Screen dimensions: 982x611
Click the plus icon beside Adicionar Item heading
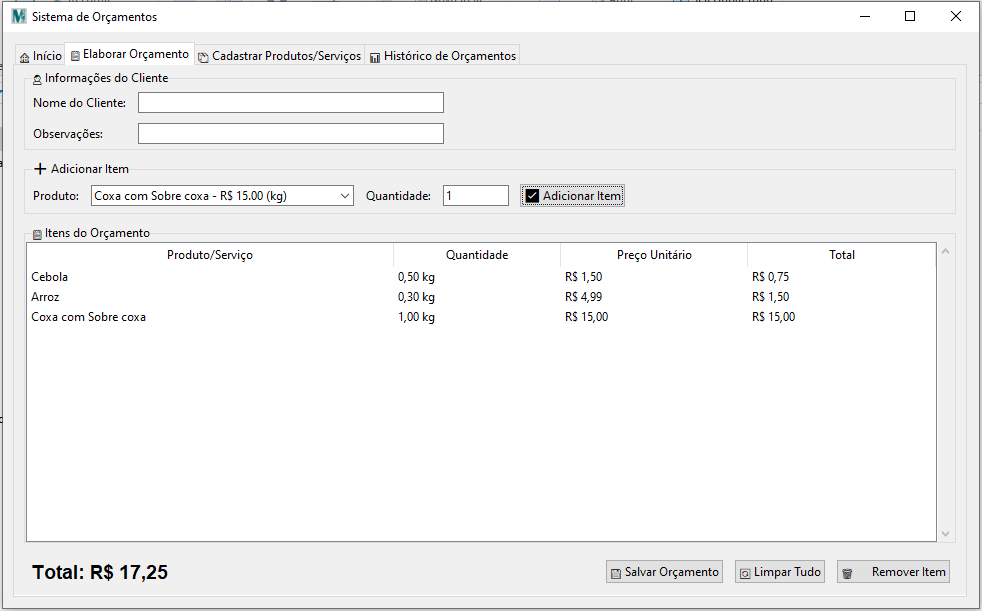point(40,169)
